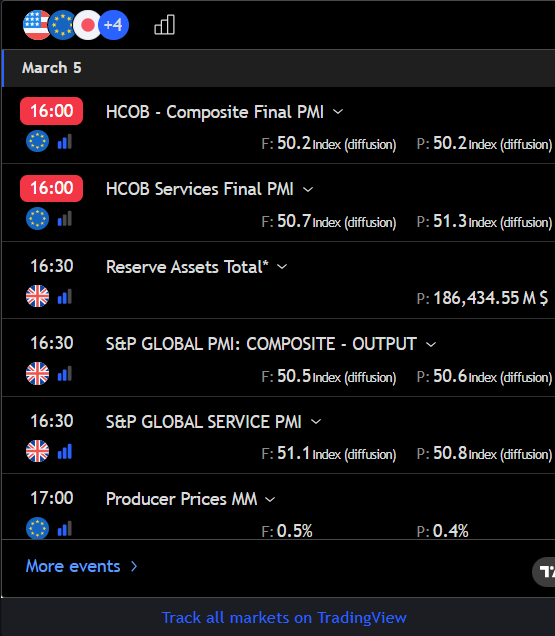Click the March 5 date header

(52, 68)
